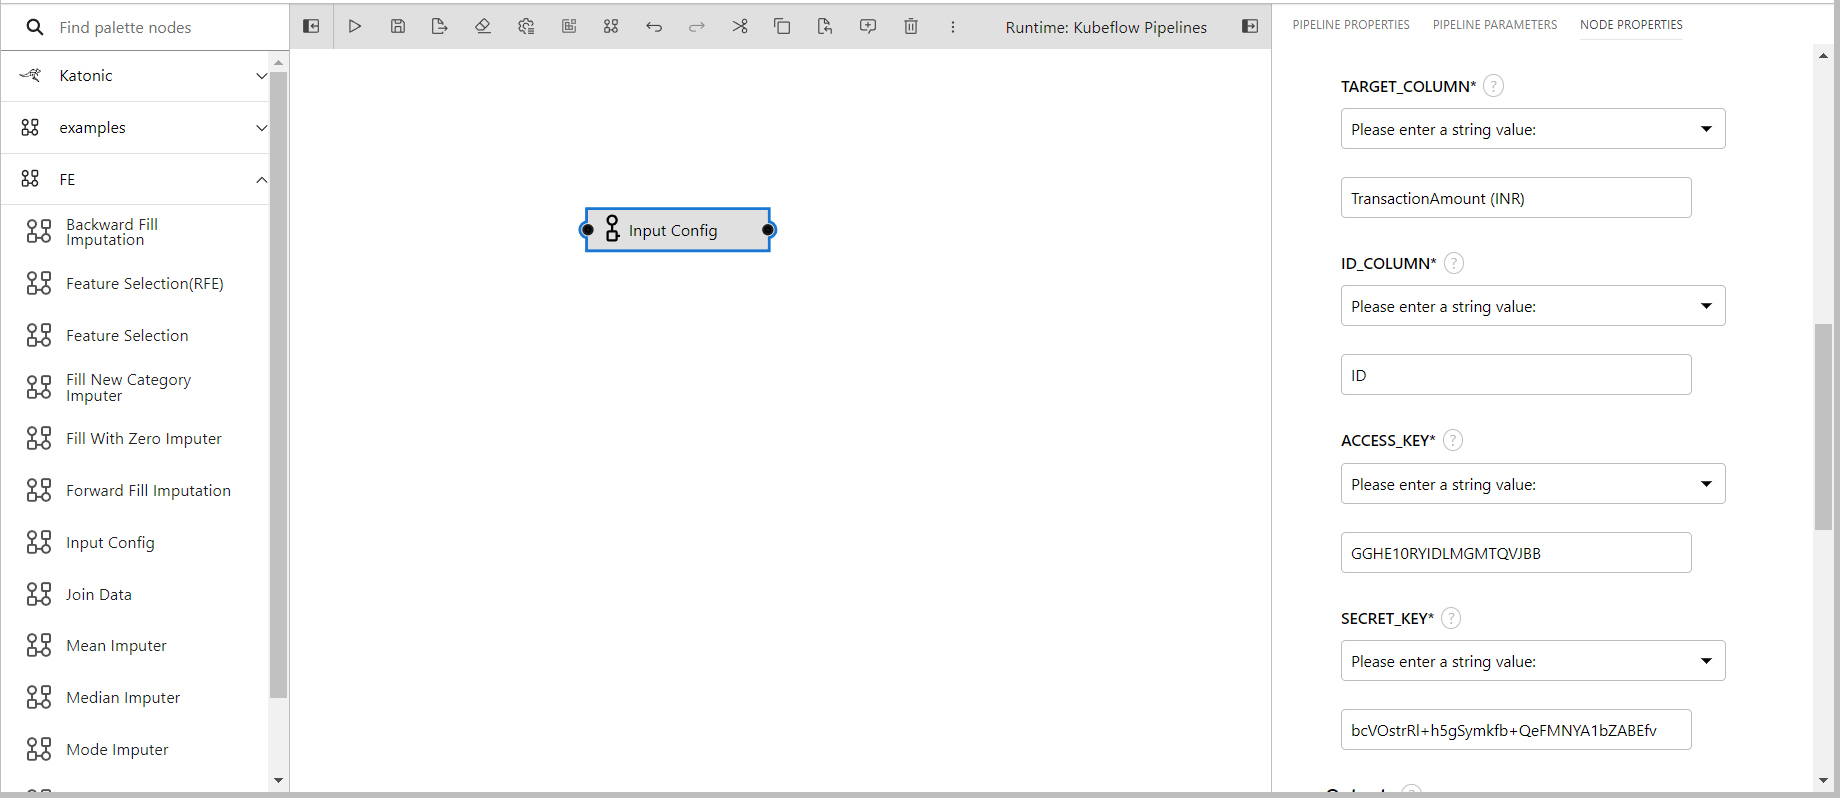Open SECRET_KEY value type dropdown
Image resolution: width=1840 pixels, height=798 pixels.
1533,661
